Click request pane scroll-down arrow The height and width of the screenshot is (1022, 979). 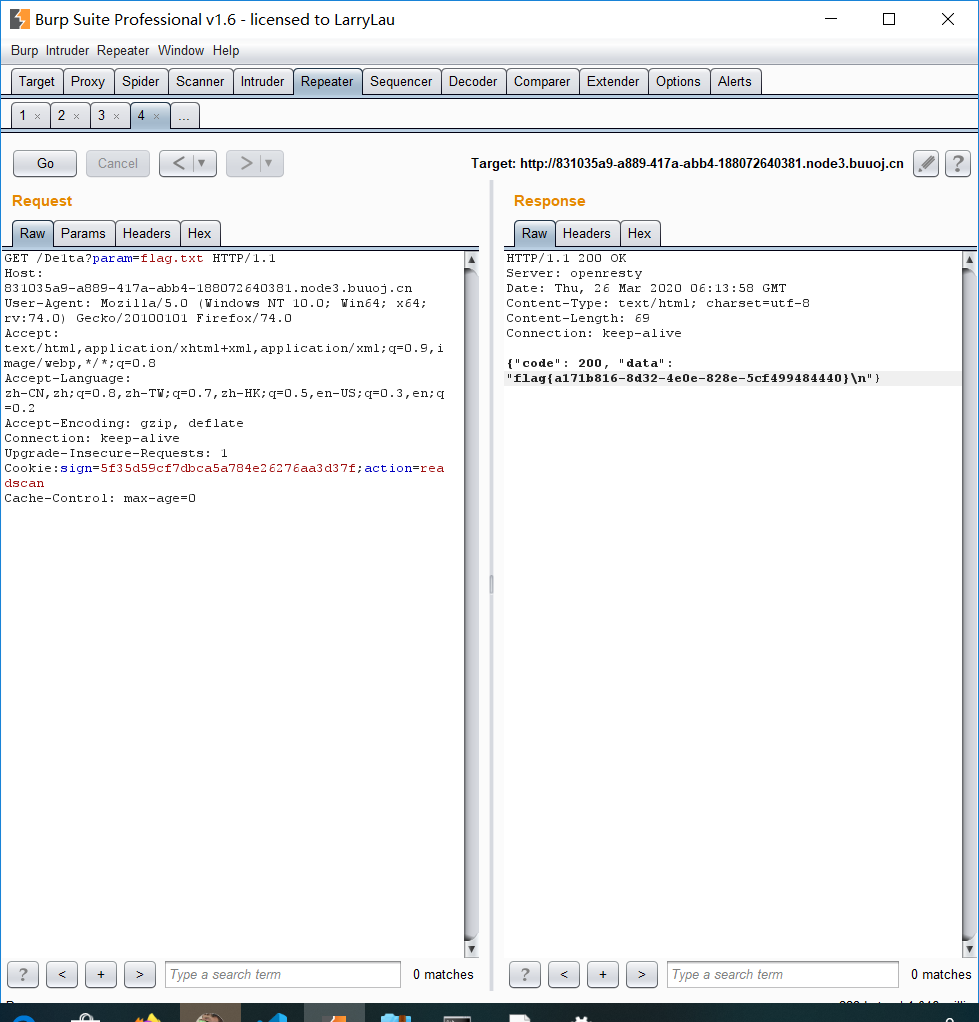point(471,949)
